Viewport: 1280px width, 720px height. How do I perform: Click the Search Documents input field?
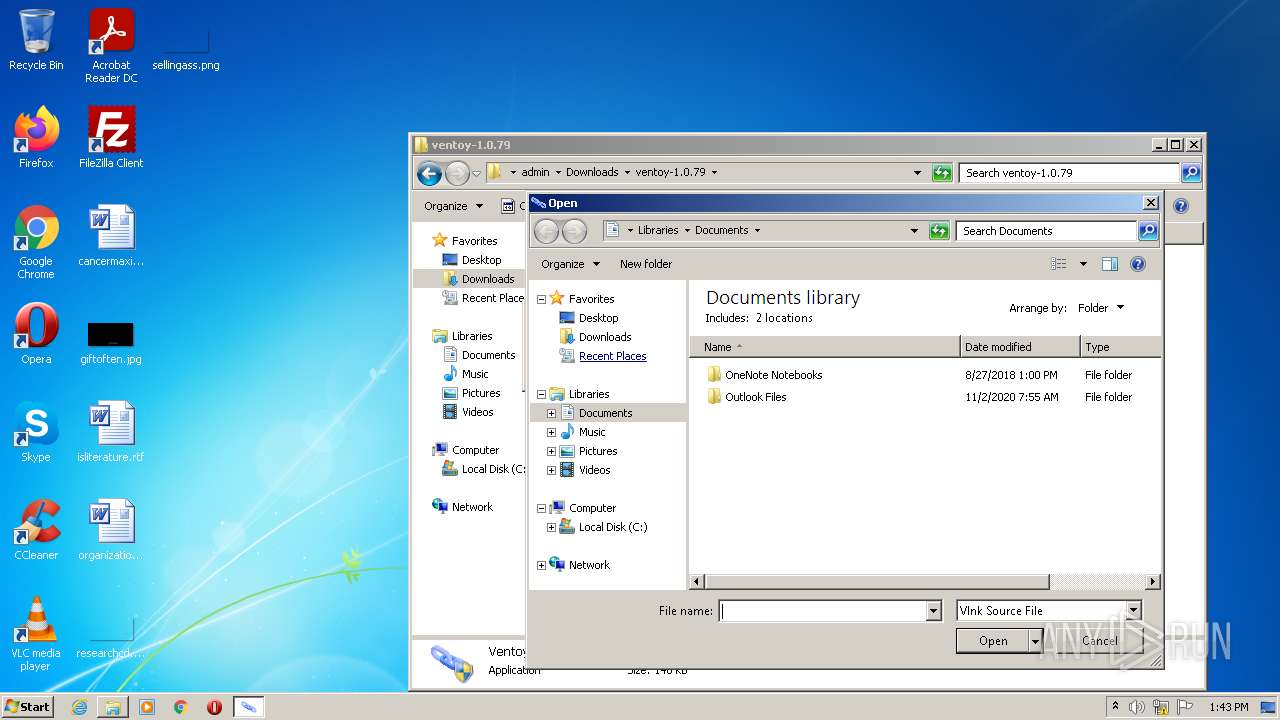[x=1046, y=231]
